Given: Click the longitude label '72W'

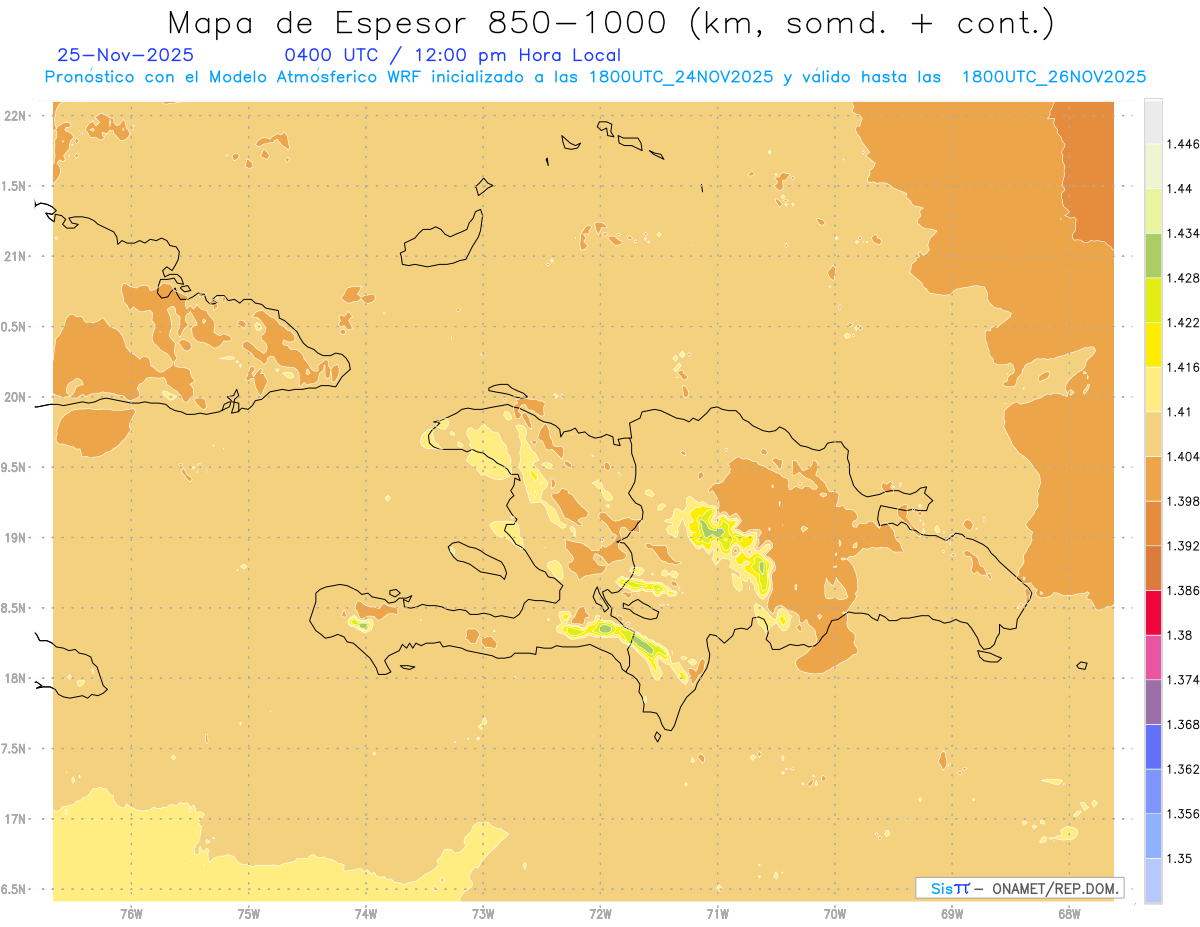Looking at the screenshot, I should coord(600,913).
